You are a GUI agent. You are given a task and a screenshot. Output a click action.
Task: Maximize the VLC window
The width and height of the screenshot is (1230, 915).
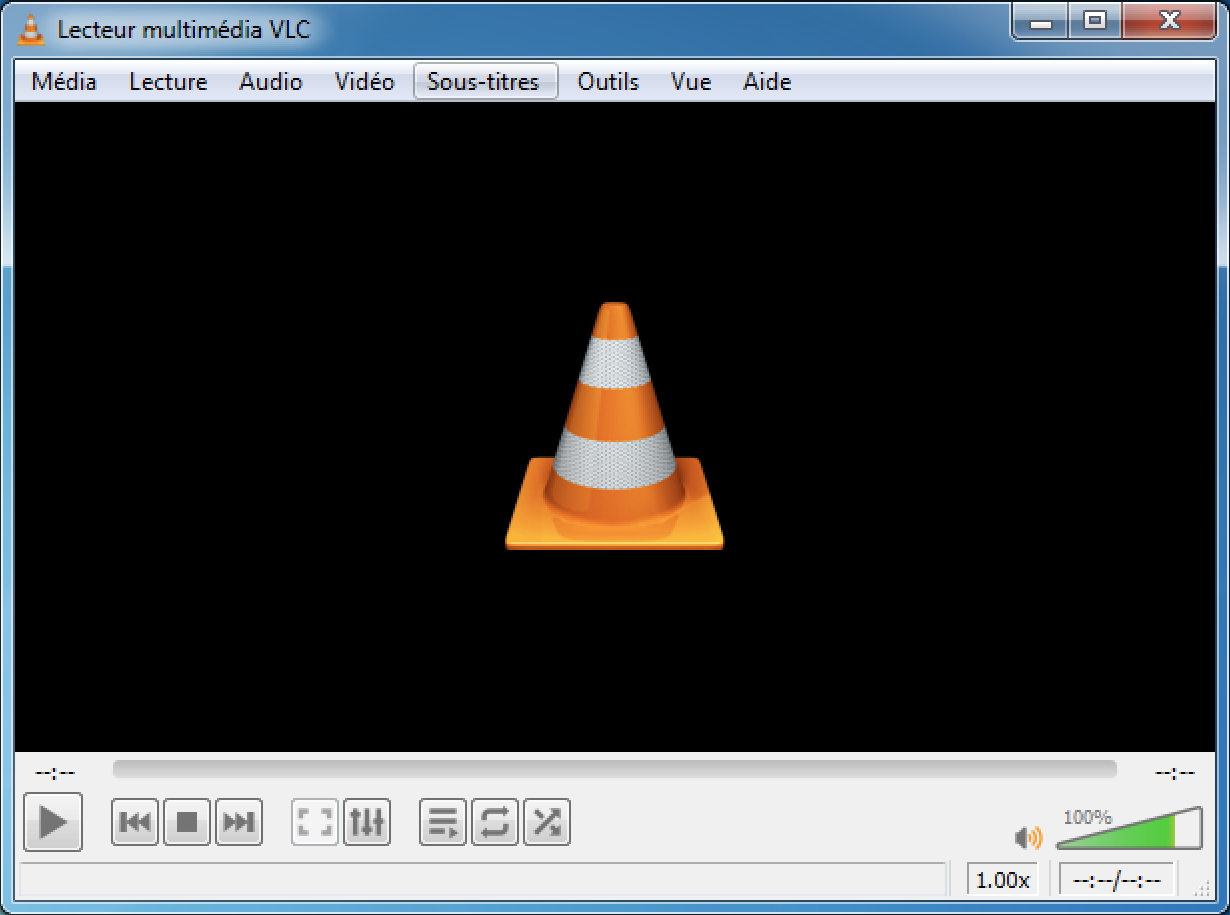pyautogui.click(x=1096, y=21)
